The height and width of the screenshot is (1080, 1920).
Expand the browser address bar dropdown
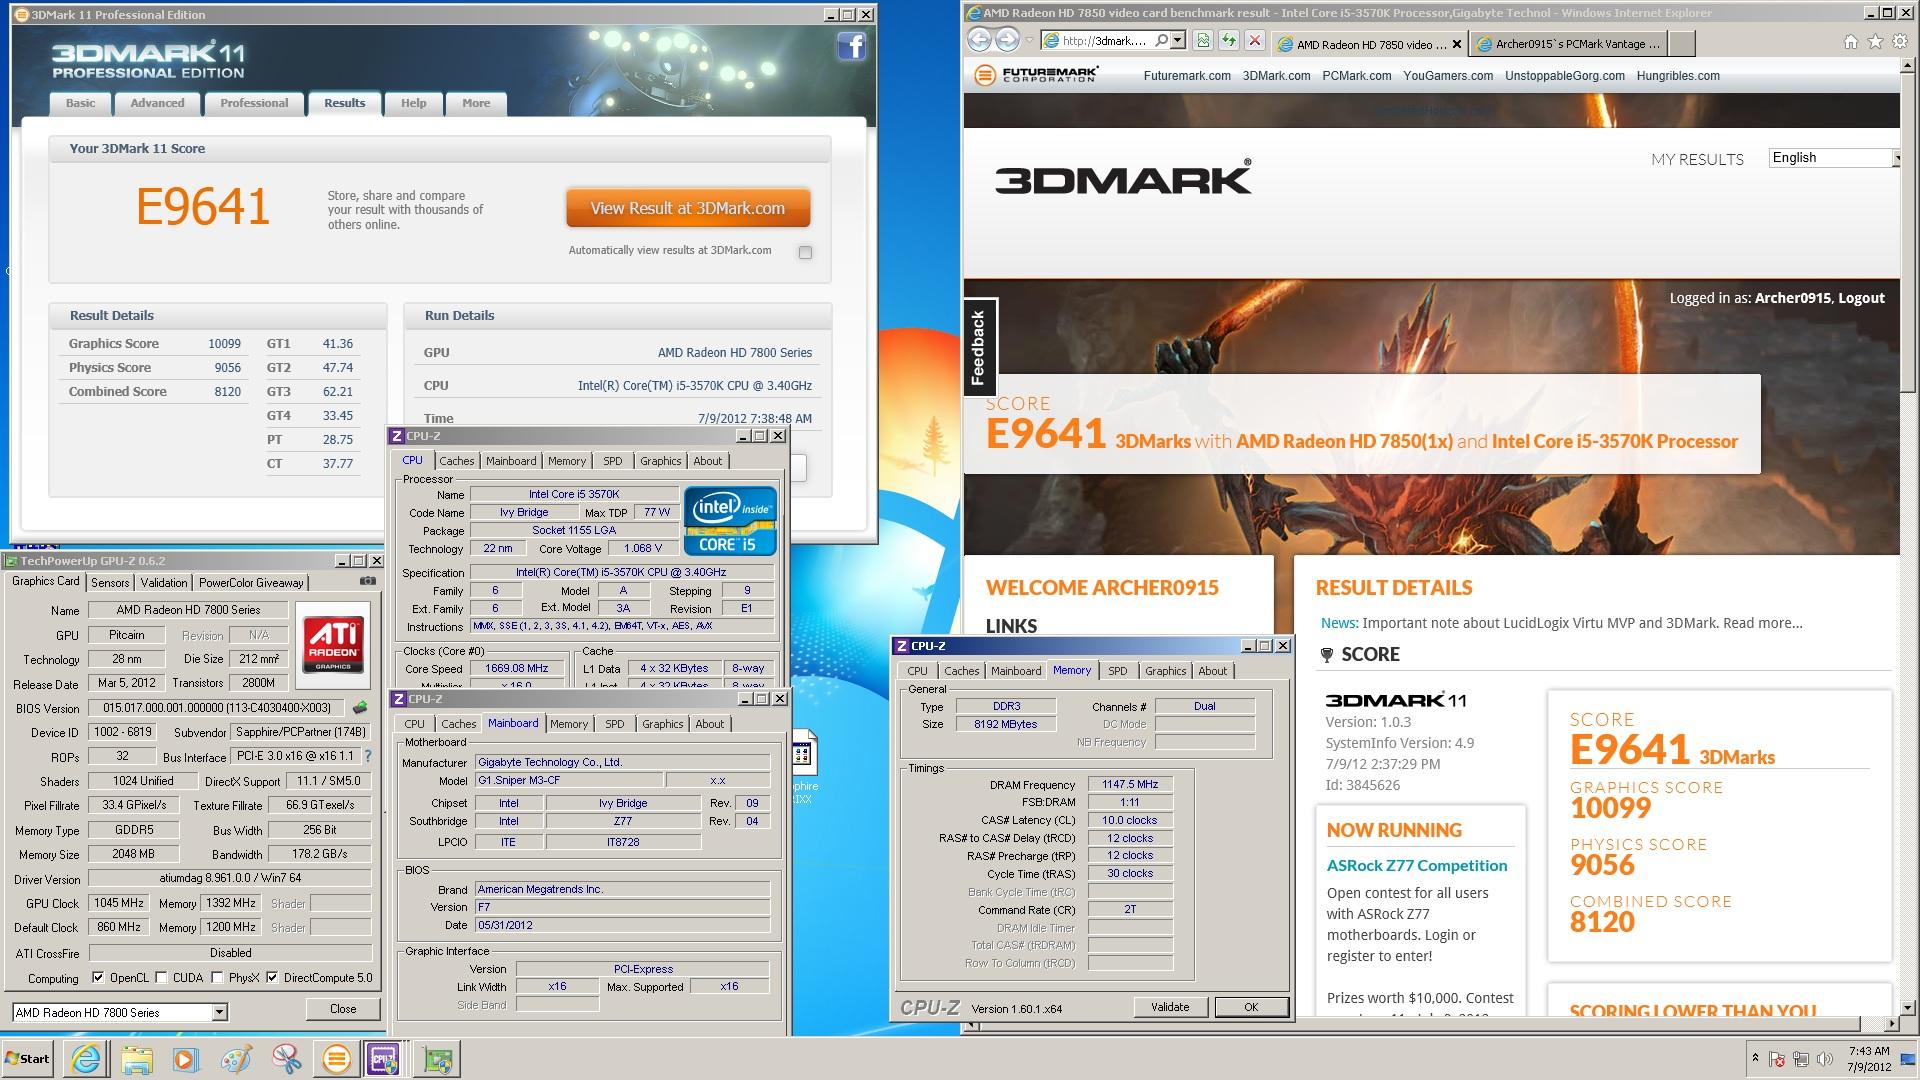[1178, 41]
